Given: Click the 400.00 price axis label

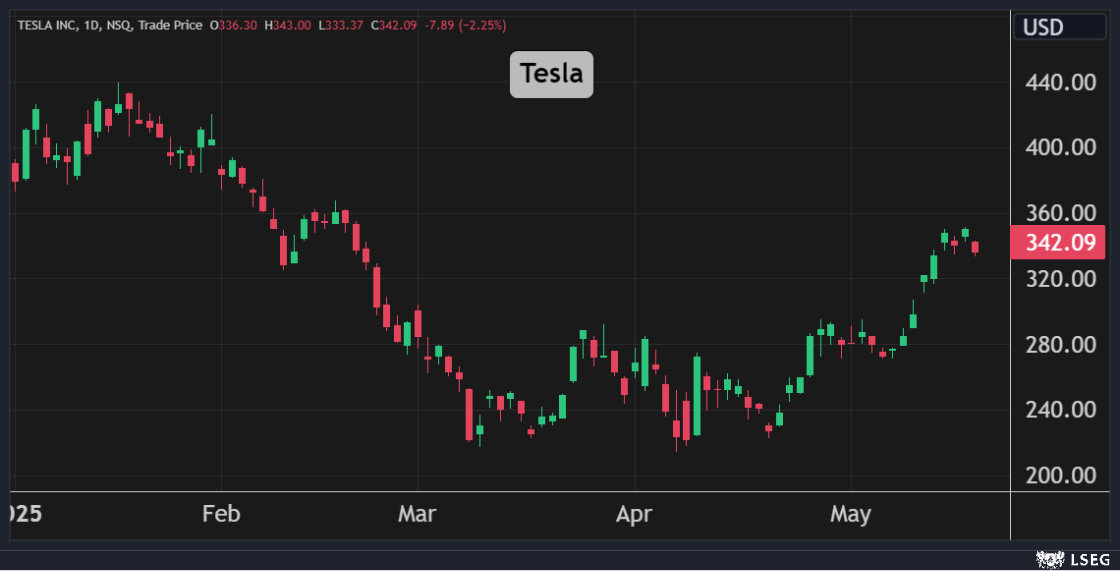Looking at the screenshot, I should [1061, 147].
